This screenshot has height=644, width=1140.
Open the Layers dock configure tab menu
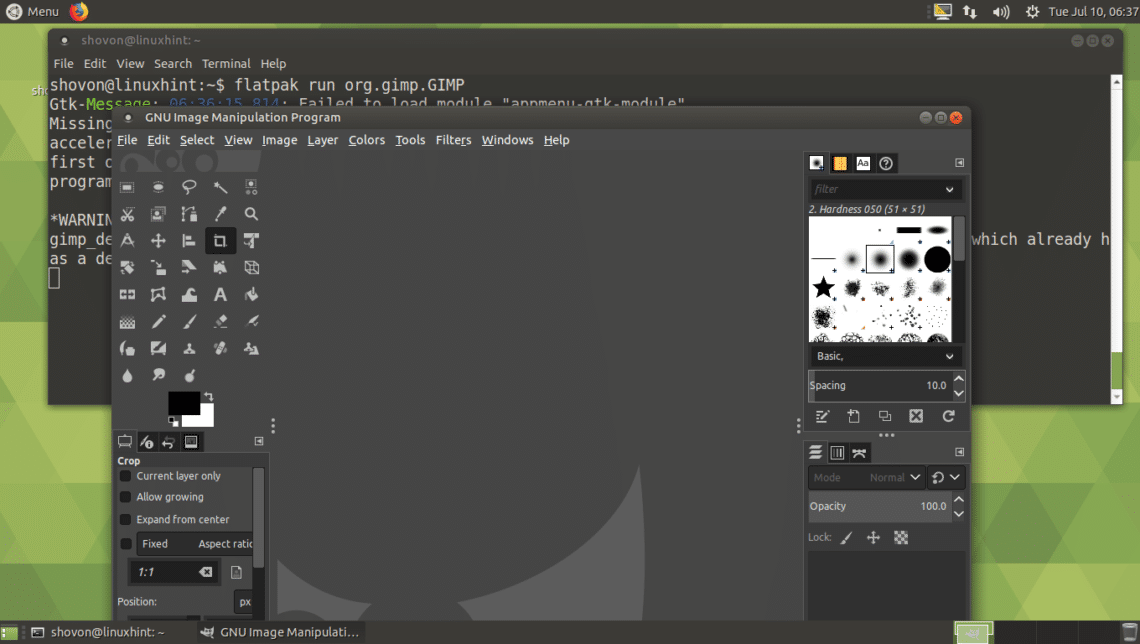960,452
